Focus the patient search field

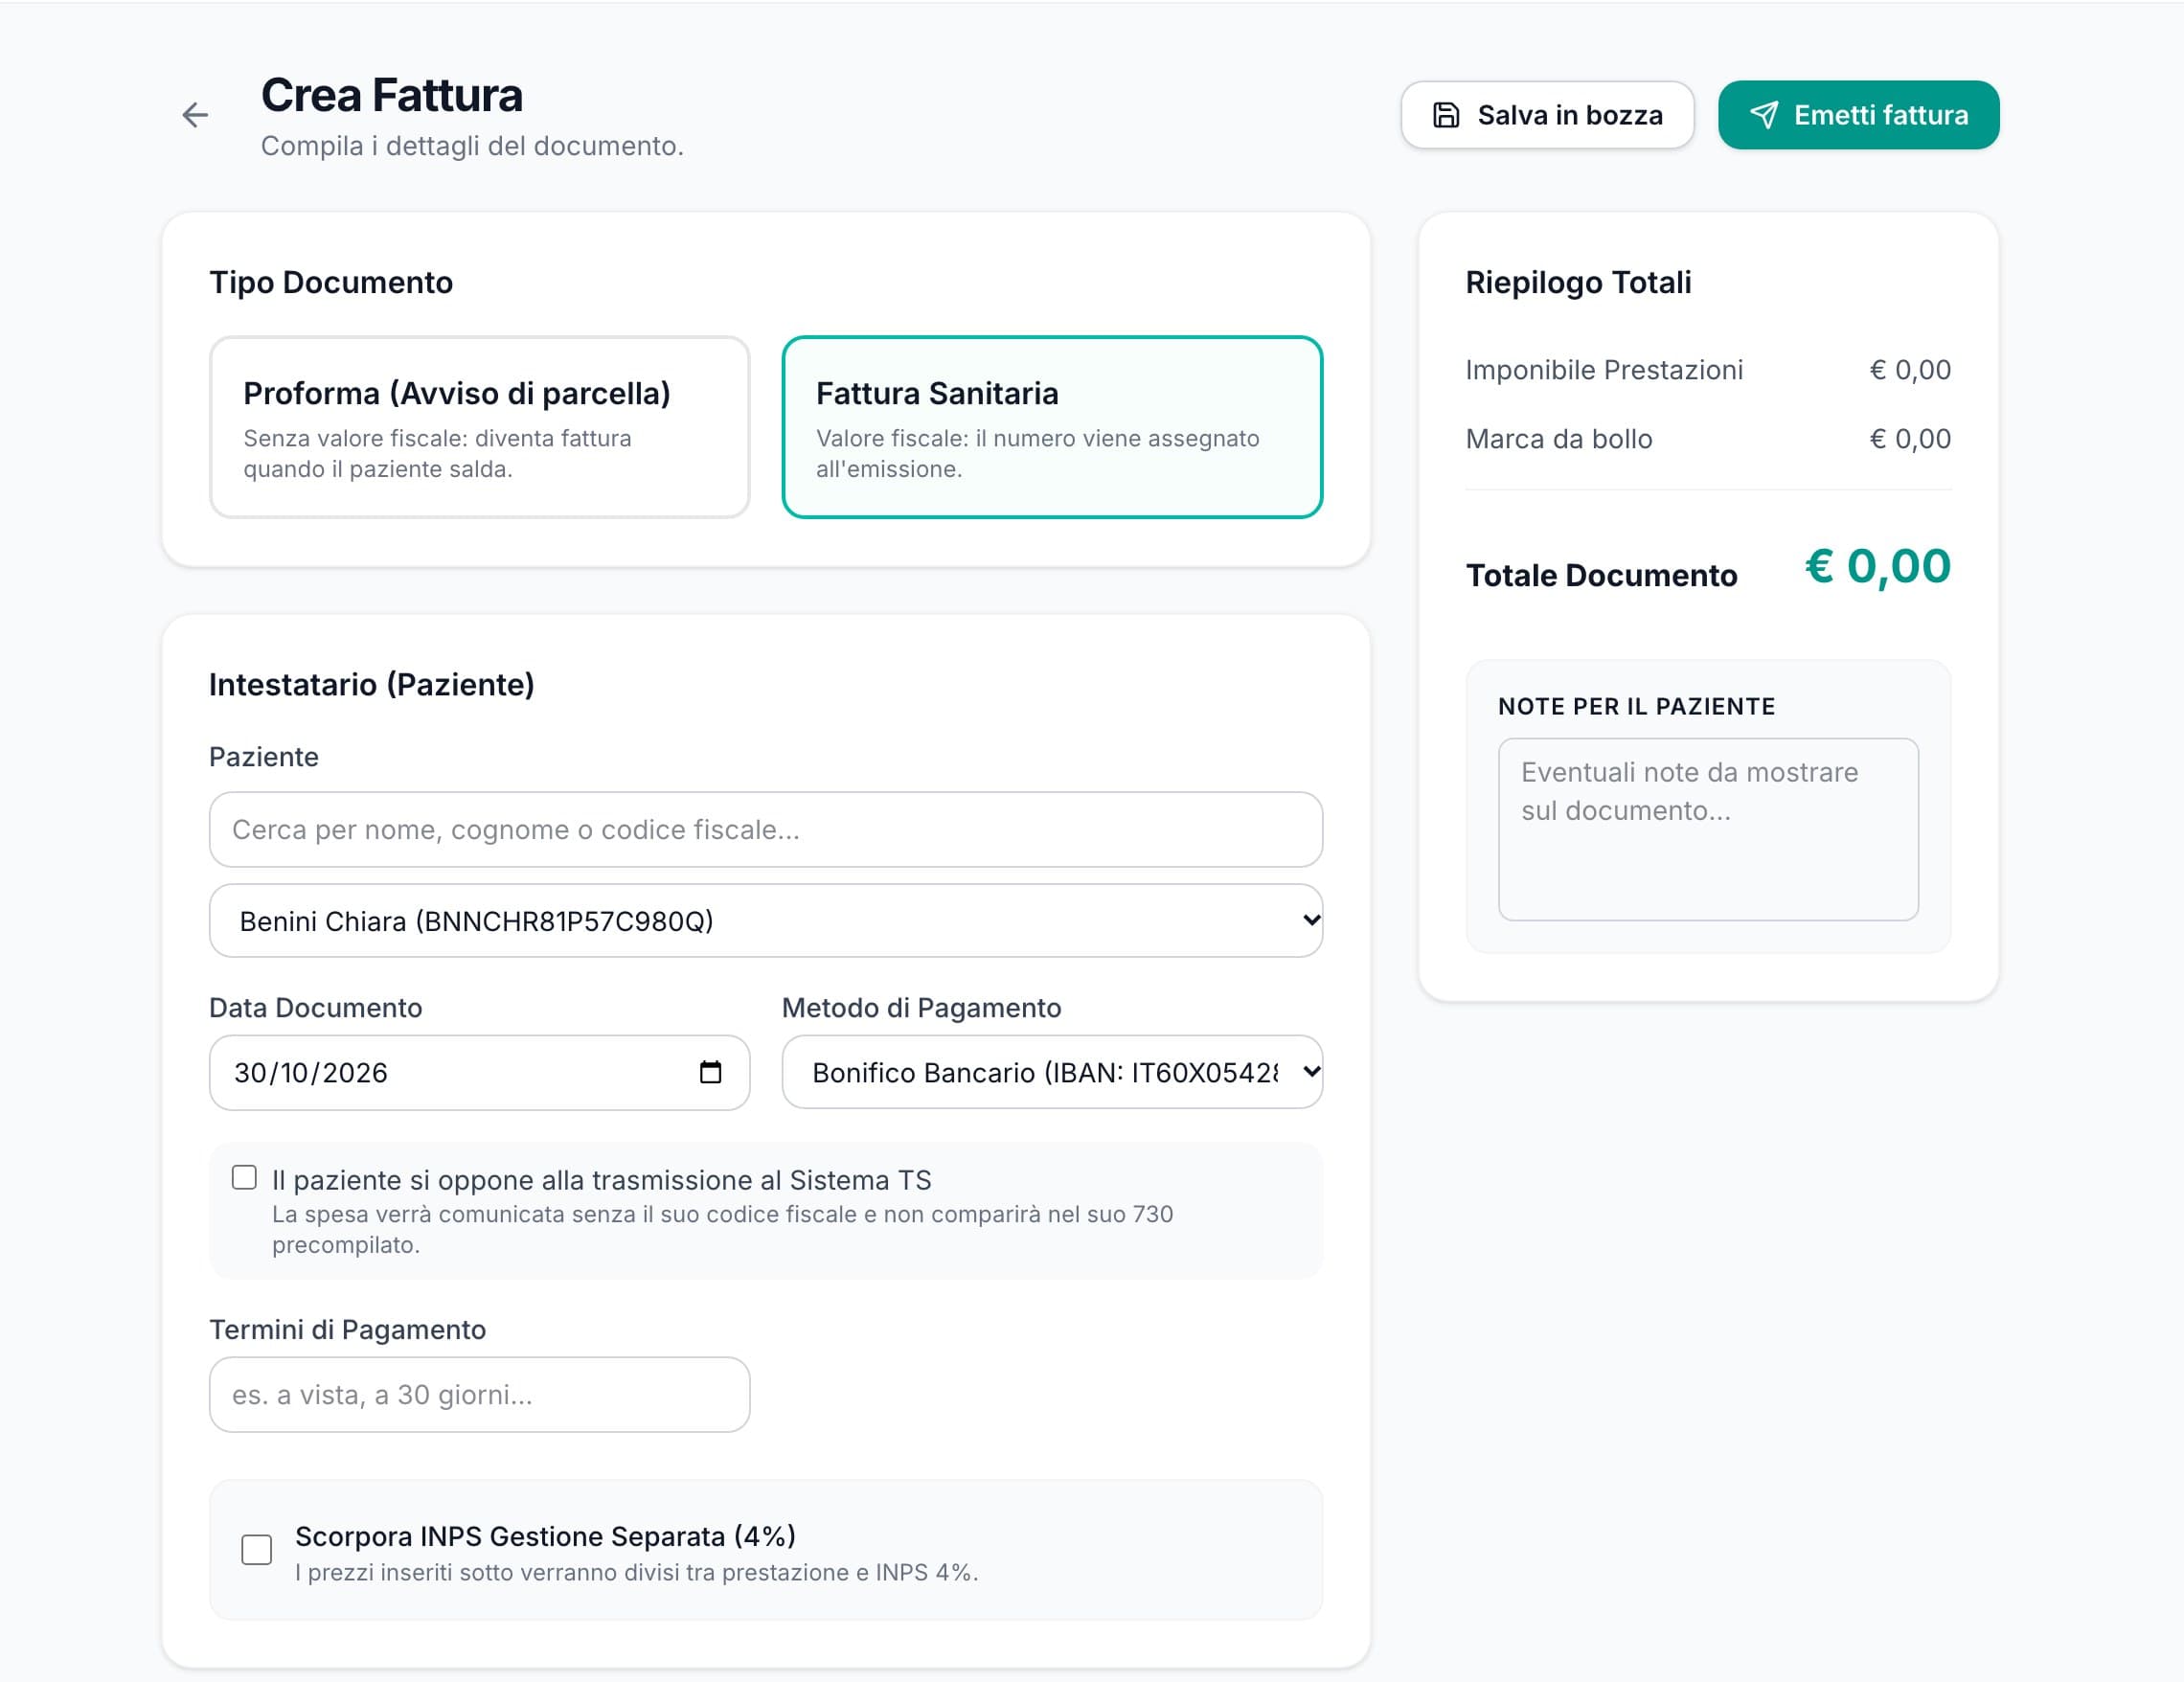click(x=766, y=829)
